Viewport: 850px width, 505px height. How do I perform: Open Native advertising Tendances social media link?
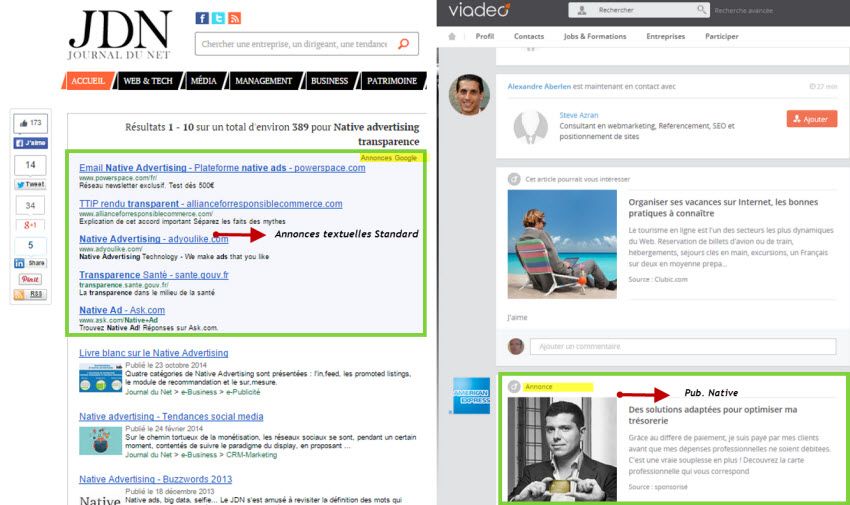171,417
